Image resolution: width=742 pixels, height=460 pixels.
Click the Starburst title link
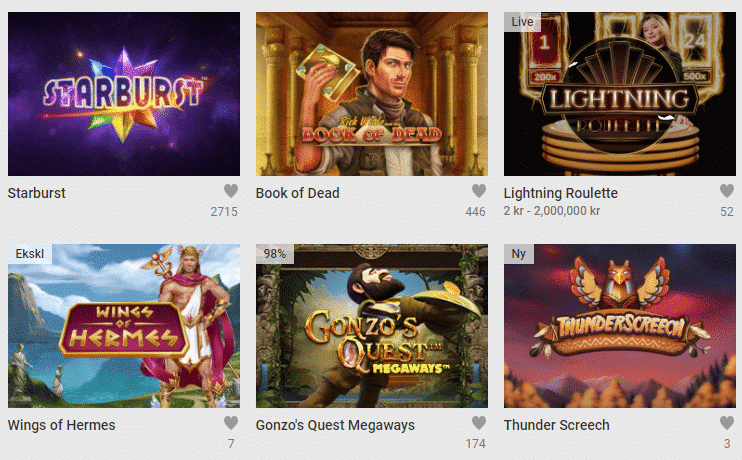tap(36, 193)
